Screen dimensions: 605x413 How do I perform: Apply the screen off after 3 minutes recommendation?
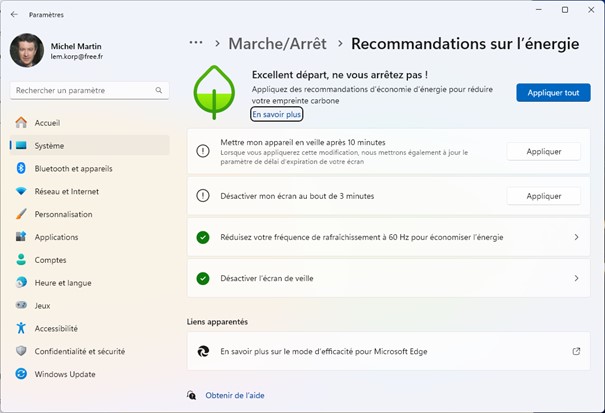coord(543,196)
